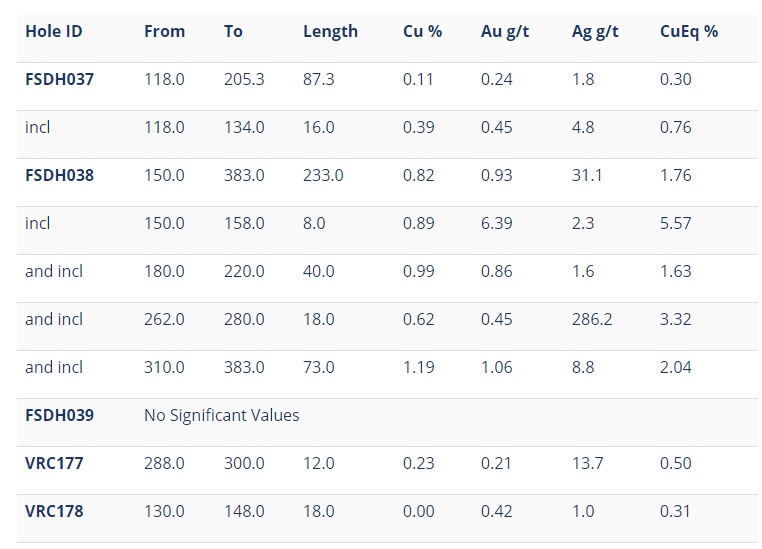Image resolution: width=762 pixels, height=549 pixels.
Task: Select the 1.19 copper percent value
Action: pos(418,367)
